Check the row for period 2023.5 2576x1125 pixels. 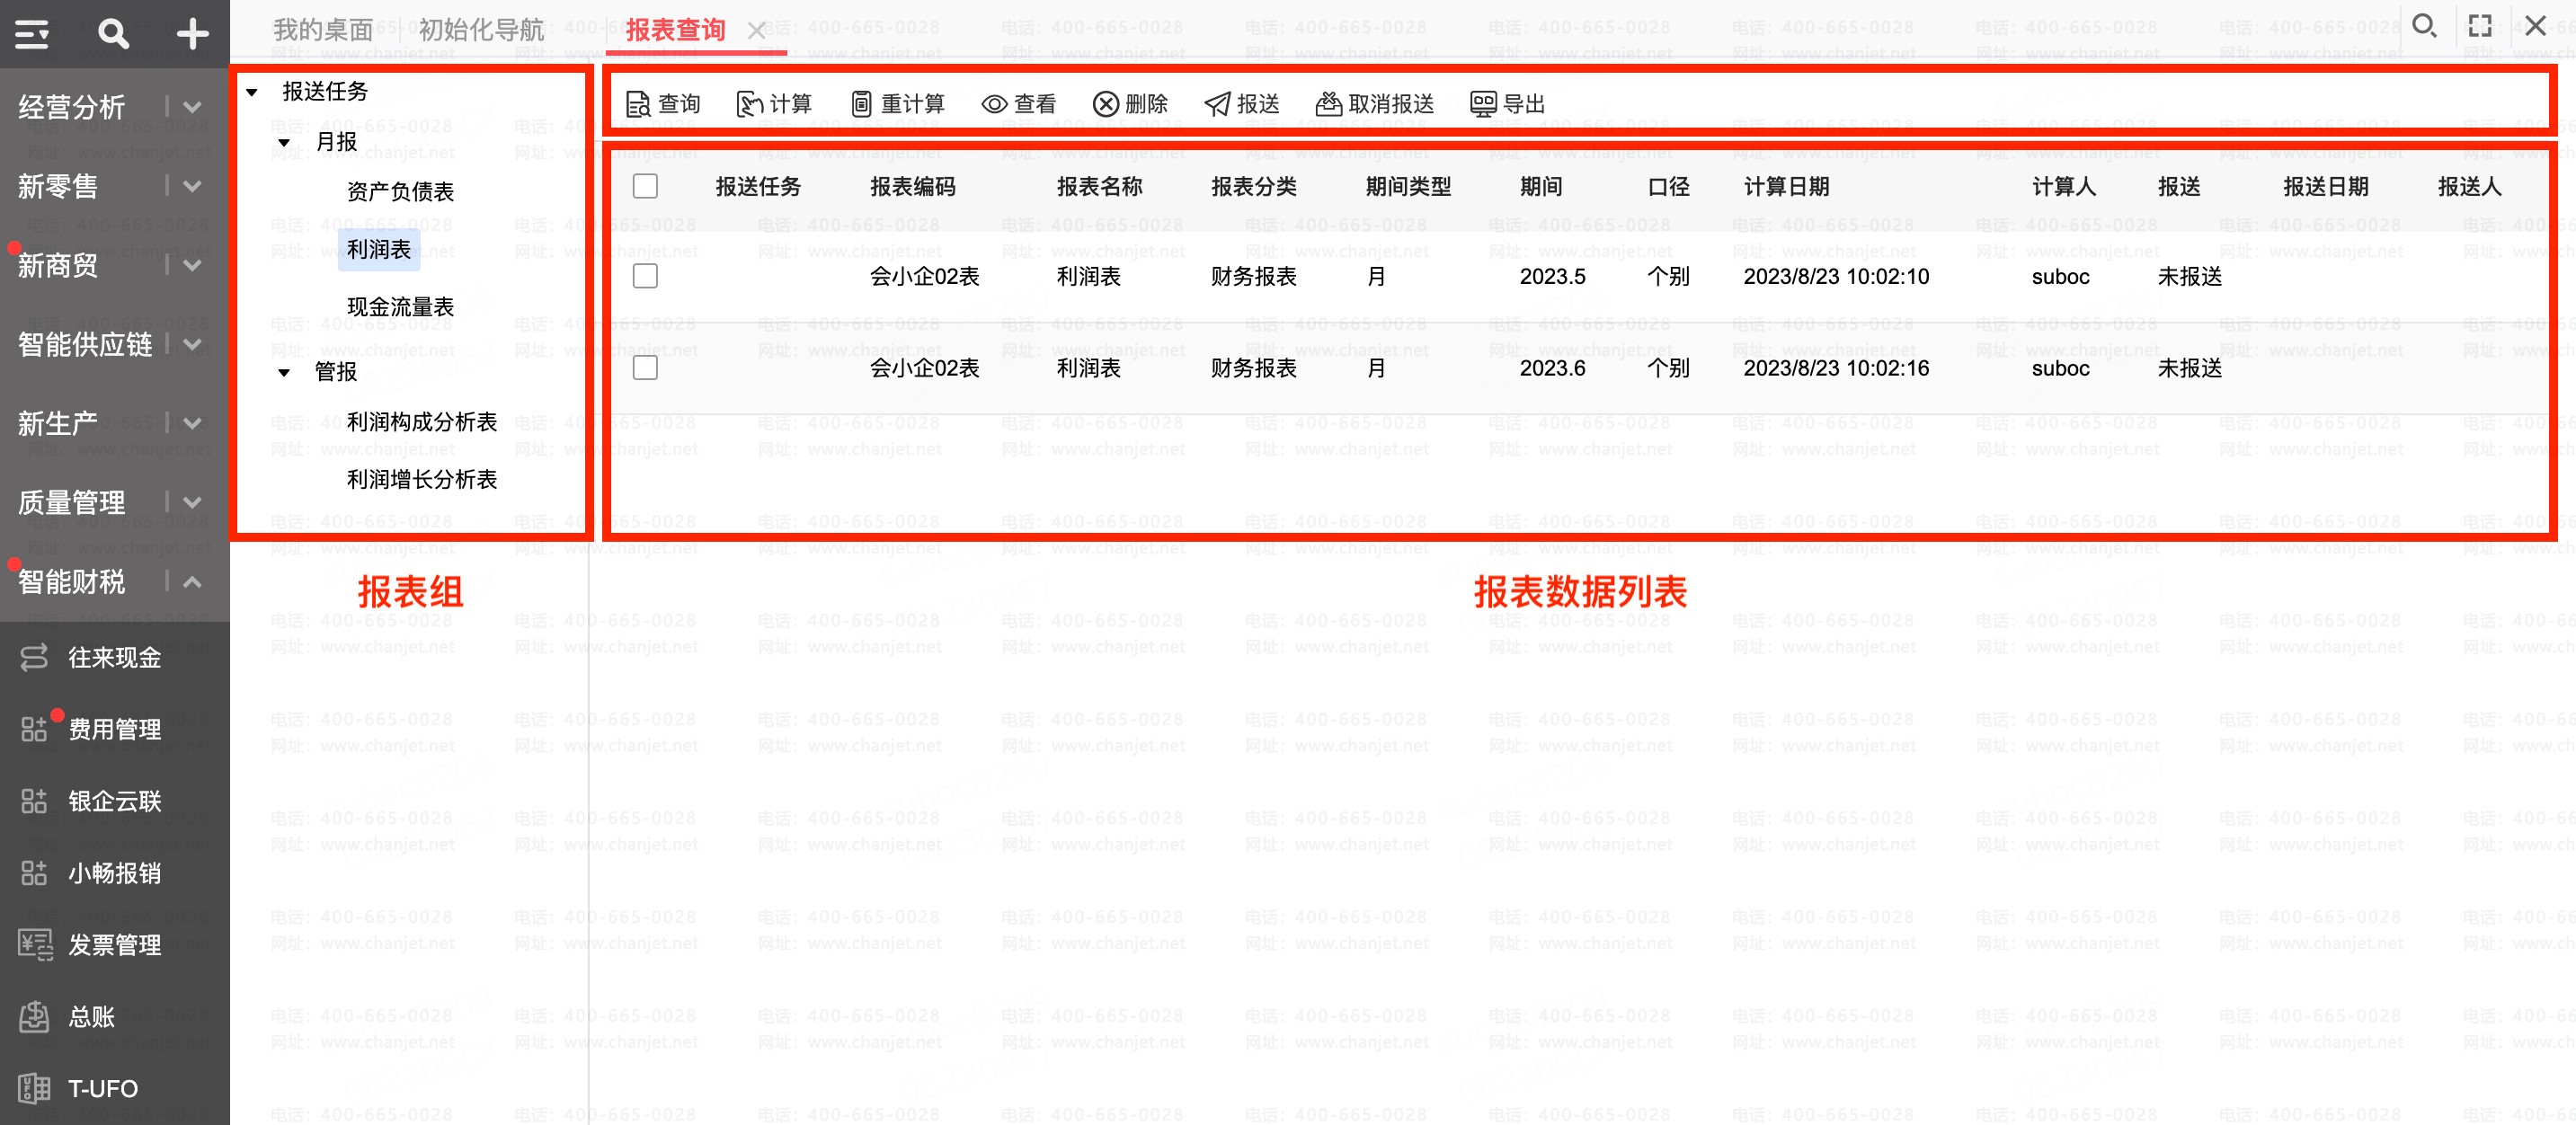pyautogui.click(x=645, y=276)
